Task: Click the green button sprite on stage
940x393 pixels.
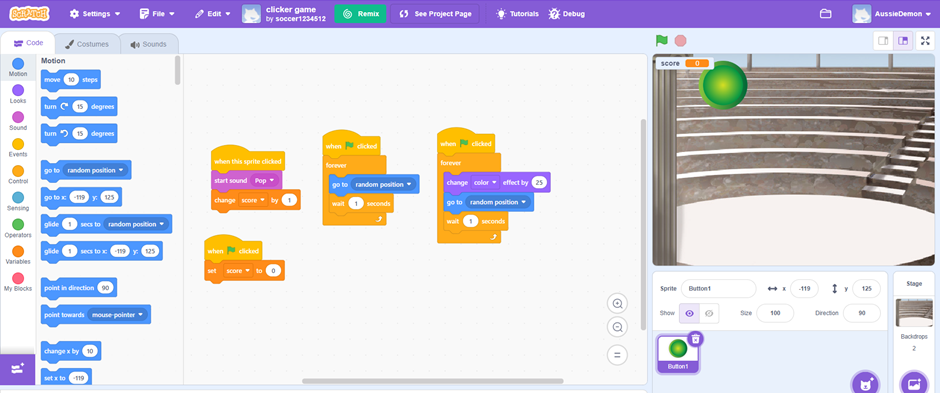Action: pyautogui.click(x=723, y=86)
